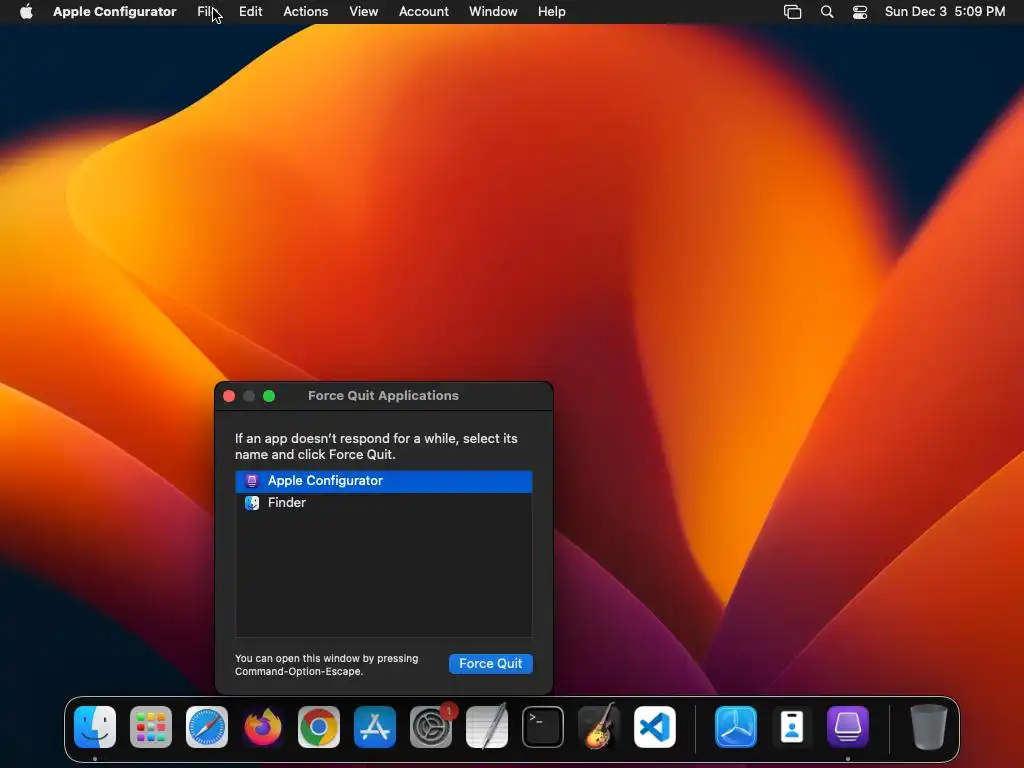
Task: Open Spotlight search in menu bar
Action: point(827,12)
